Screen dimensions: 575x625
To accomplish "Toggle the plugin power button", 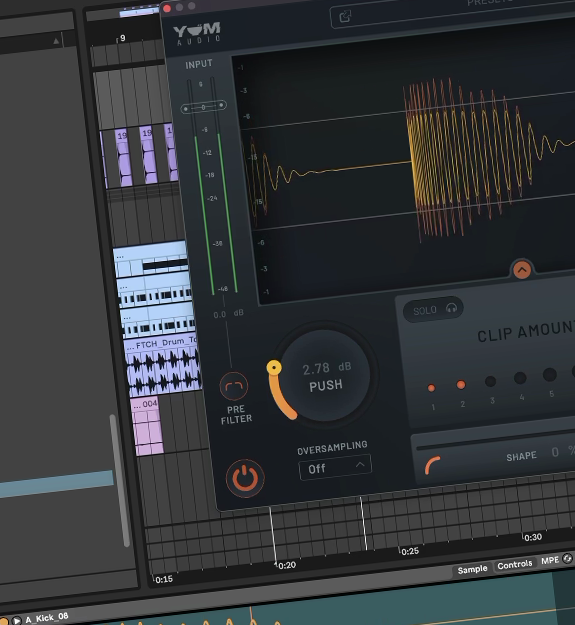I will (x=245, y=478).
